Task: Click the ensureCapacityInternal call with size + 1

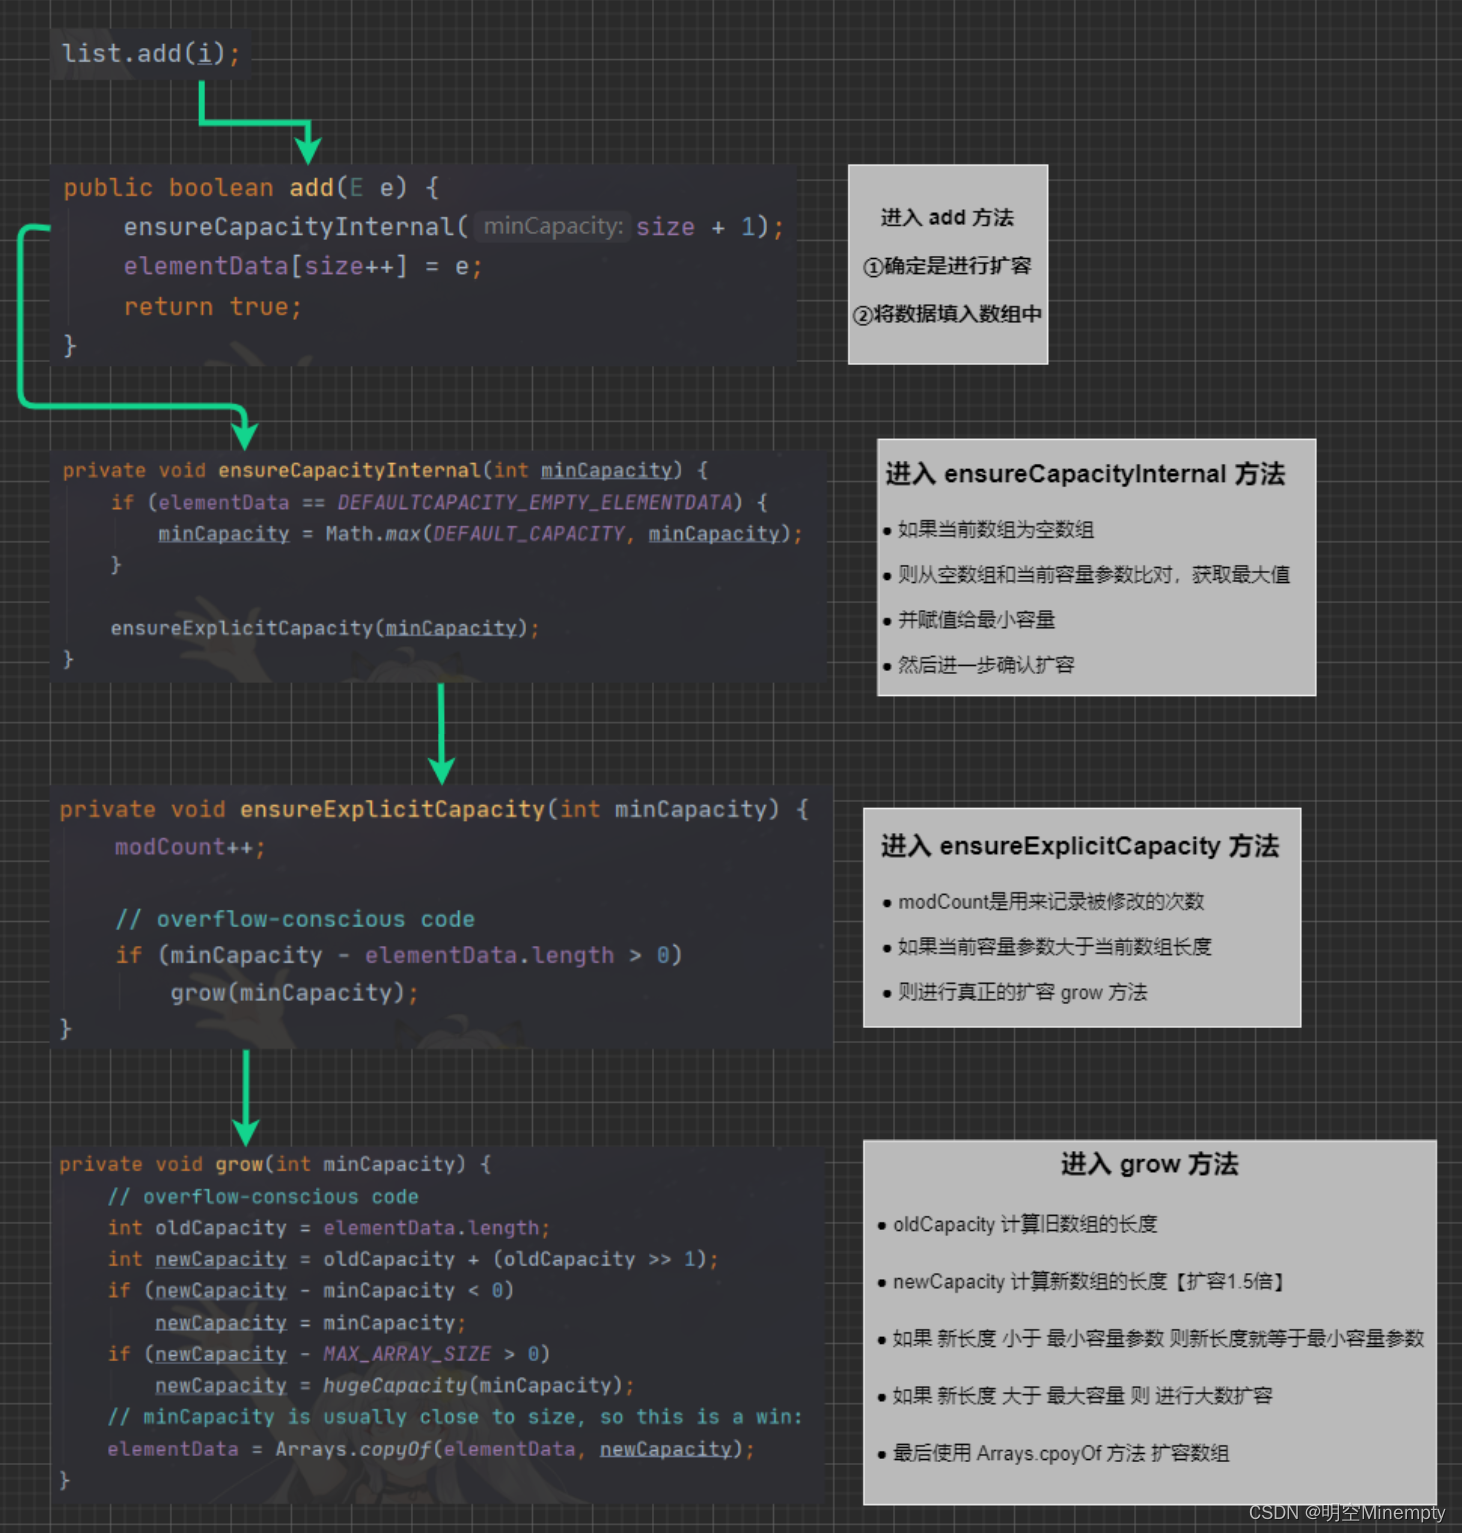Action: [x=454, y=227]
